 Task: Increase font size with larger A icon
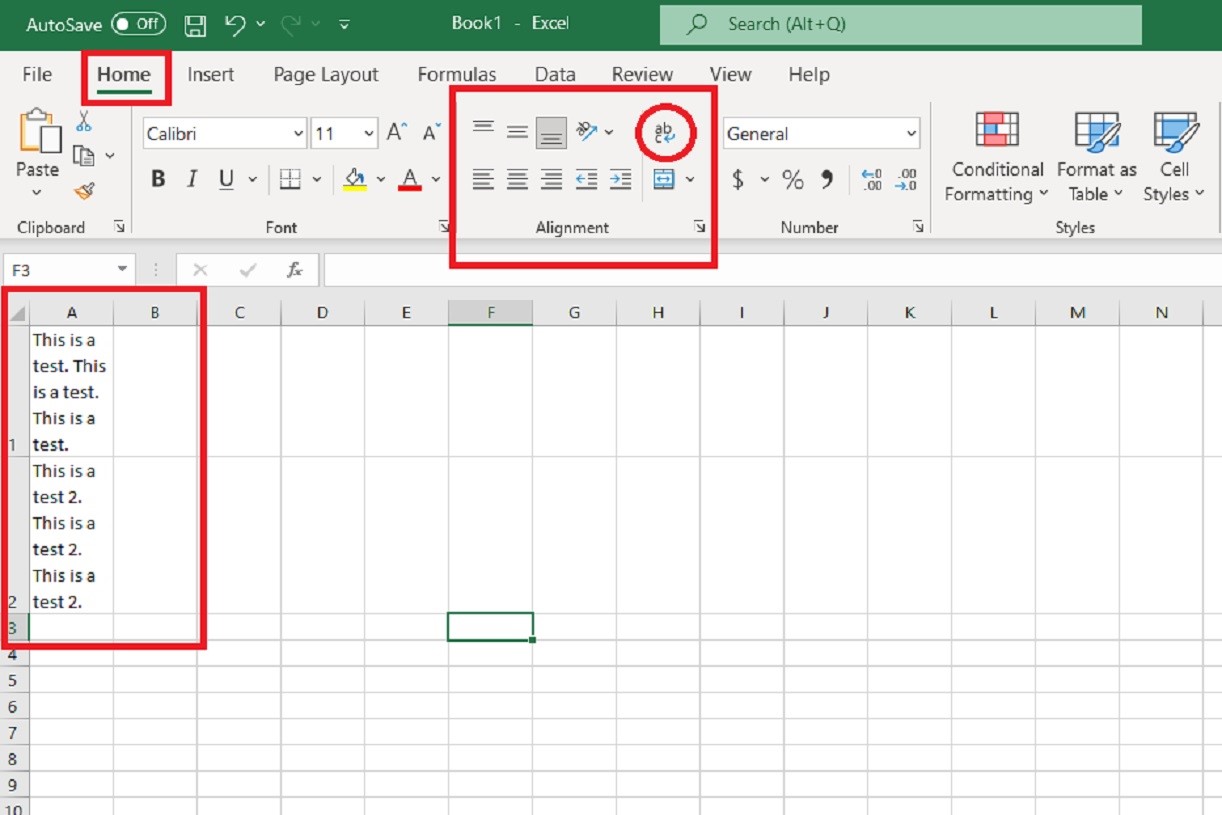tap(397, 133)
